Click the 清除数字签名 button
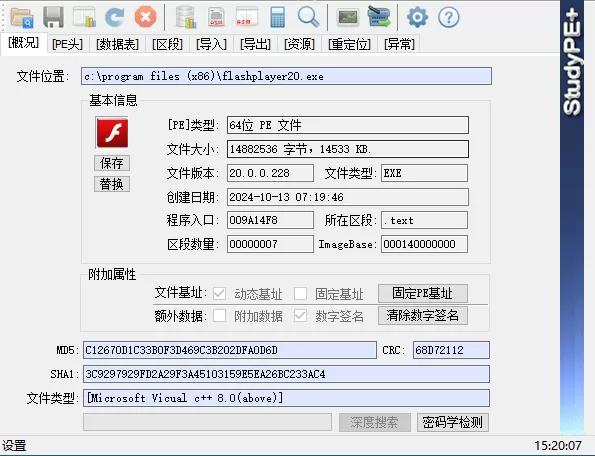The image size is (595, 456). tap(423, 315)
